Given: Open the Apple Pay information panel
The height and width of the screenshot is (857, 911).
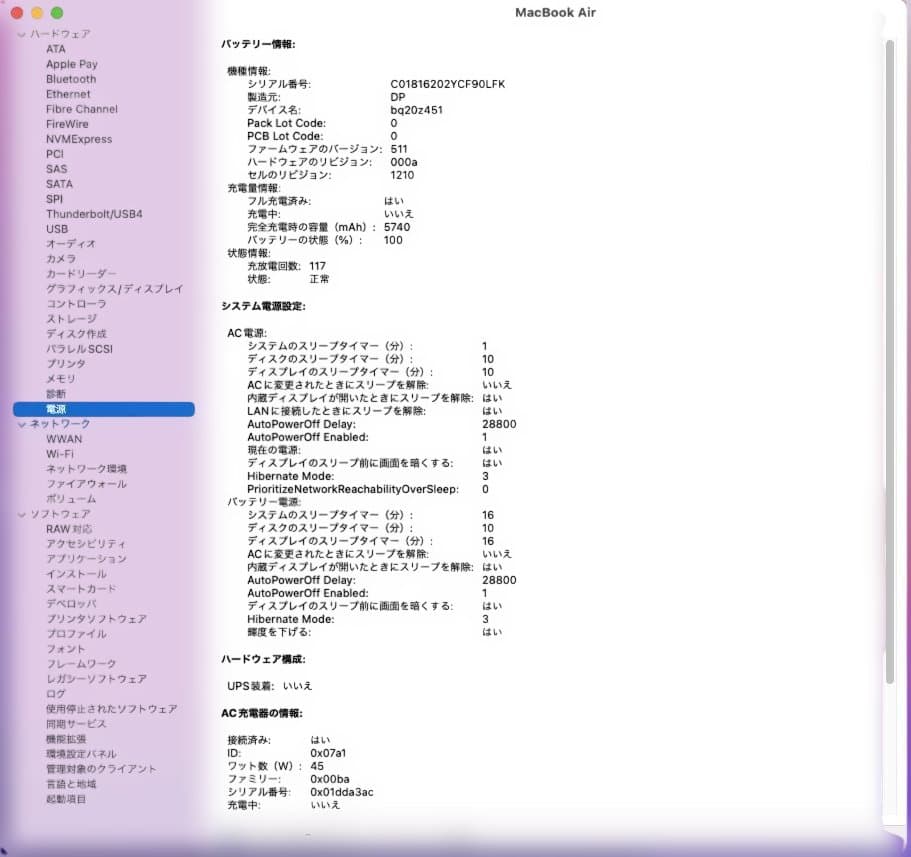Looking at the screenshot, I should [71, 63].
